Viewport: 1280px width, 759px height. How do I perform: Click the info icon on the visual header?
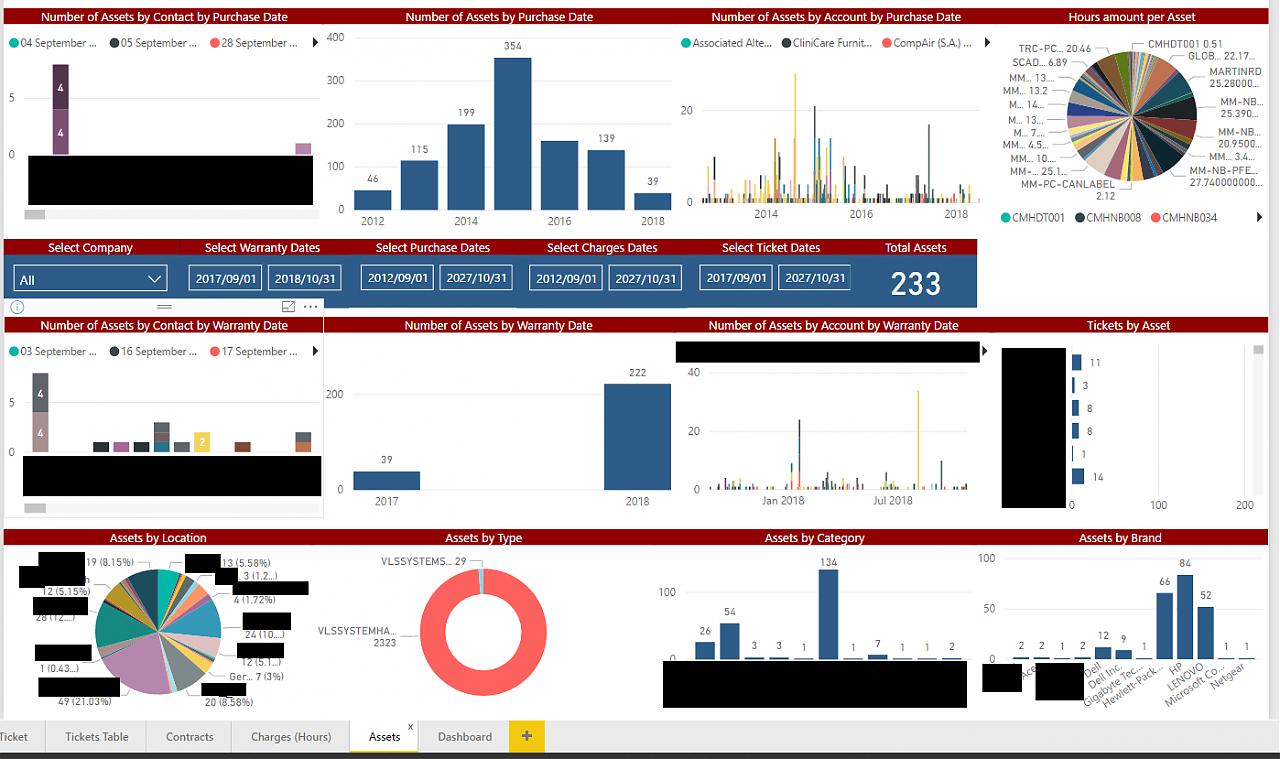pyautogui.click(x=16, y=307)
